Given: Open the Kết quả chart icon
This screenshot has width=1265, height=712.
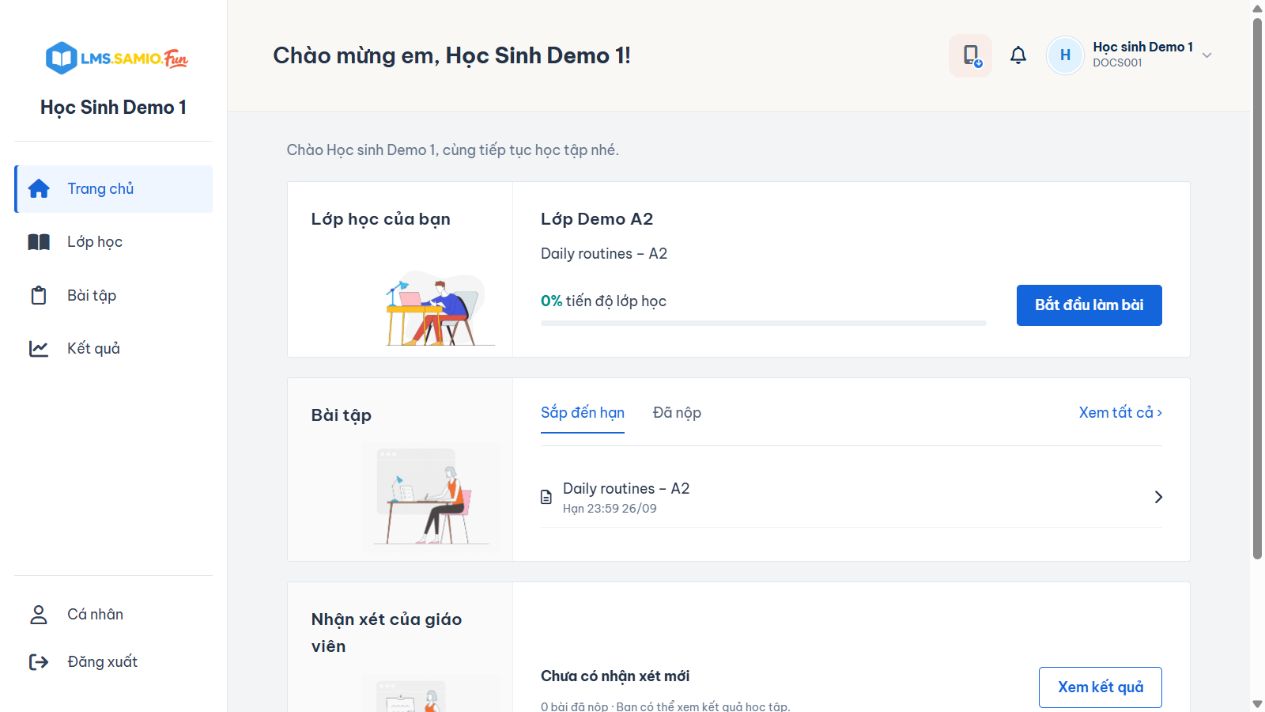Looking at the screenshot, I should click(x=39, y=349).
